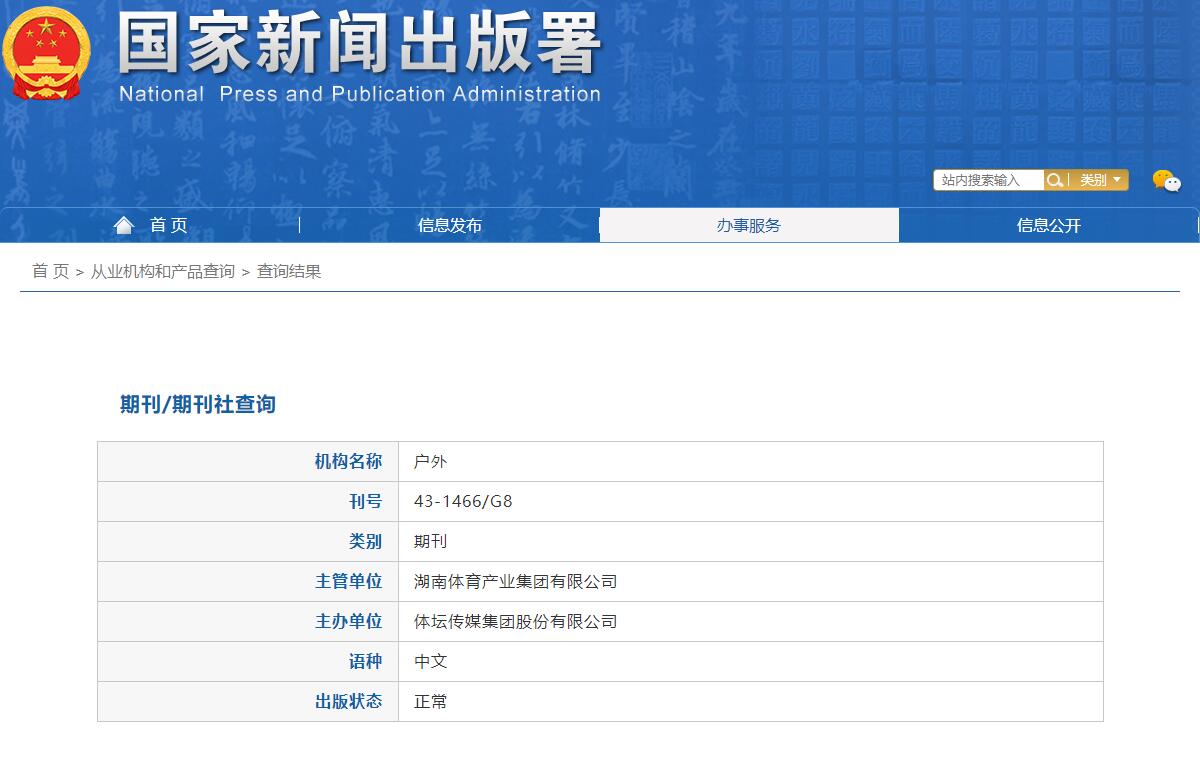This screenshot has width=1200, height=768.
Task: Click the 首页 breadcrumb link
Action: pos(50,271)
